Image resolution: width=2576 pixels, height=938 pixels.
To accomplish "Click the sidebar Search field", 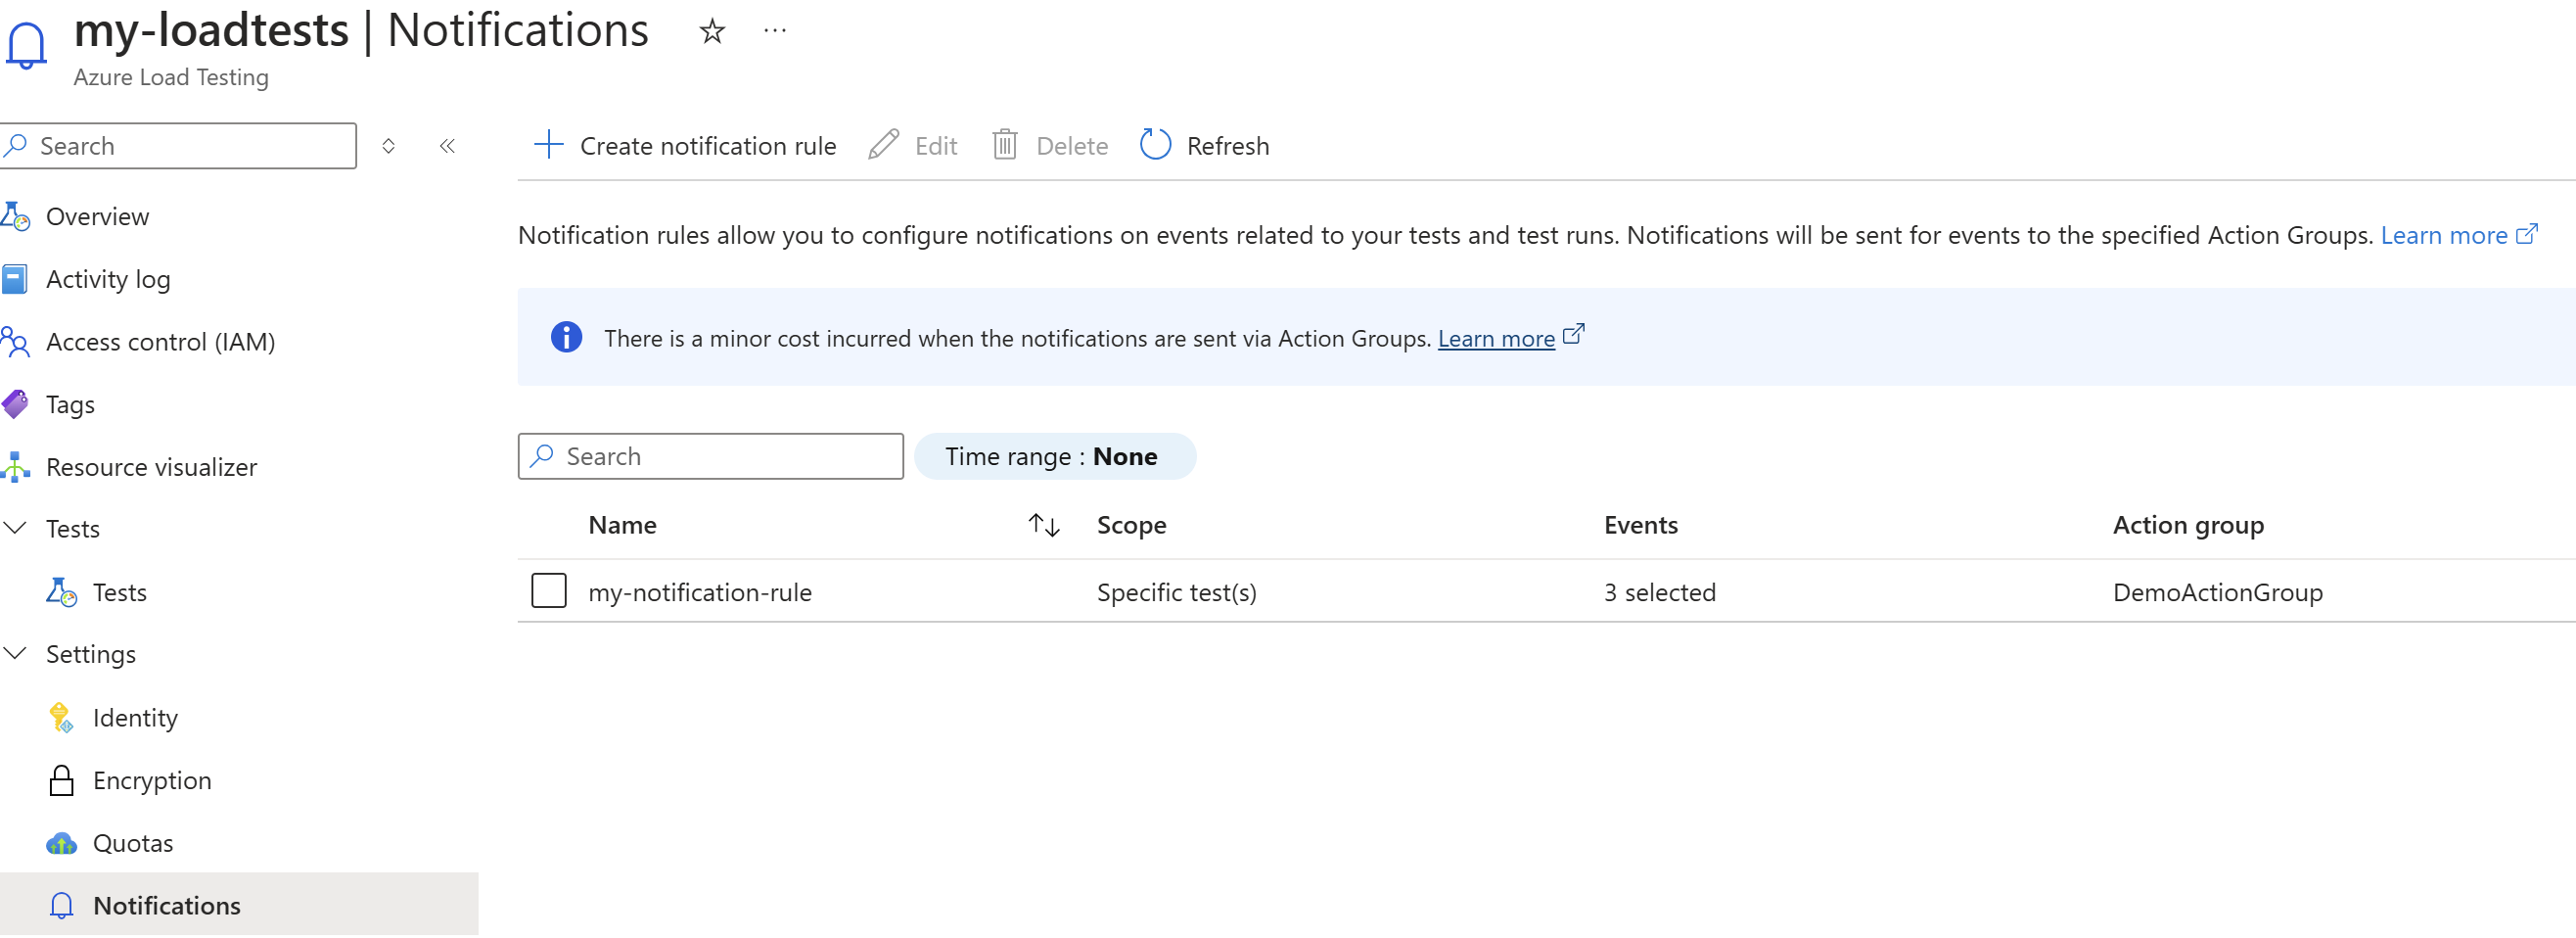I will pyautogui.click(x=178, y=146).
